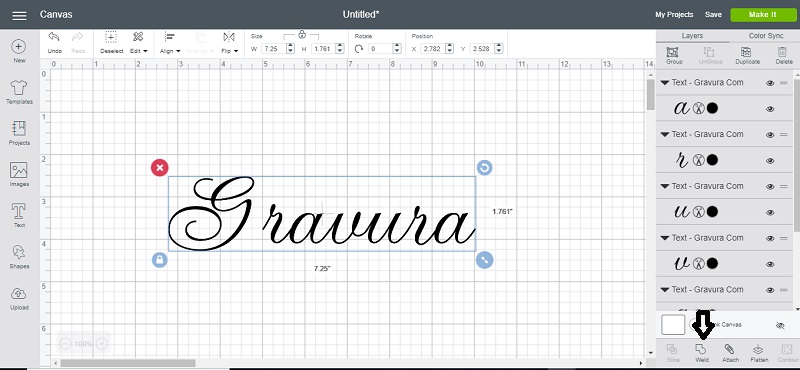The image size is (800, 370).
Task: Toggle the lock handle on selection box
Action: coord(160,260)
